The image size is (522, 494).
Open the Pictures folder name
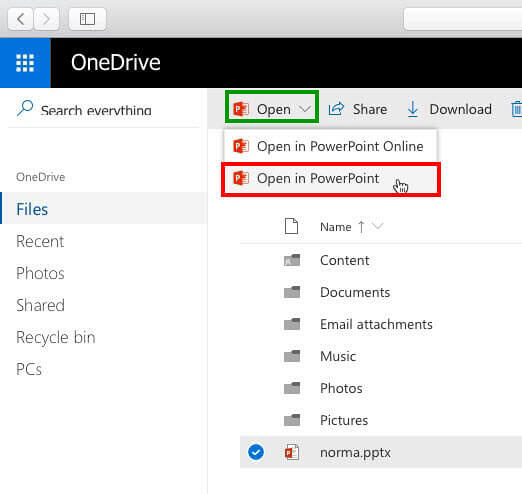(x=344, y=420)
